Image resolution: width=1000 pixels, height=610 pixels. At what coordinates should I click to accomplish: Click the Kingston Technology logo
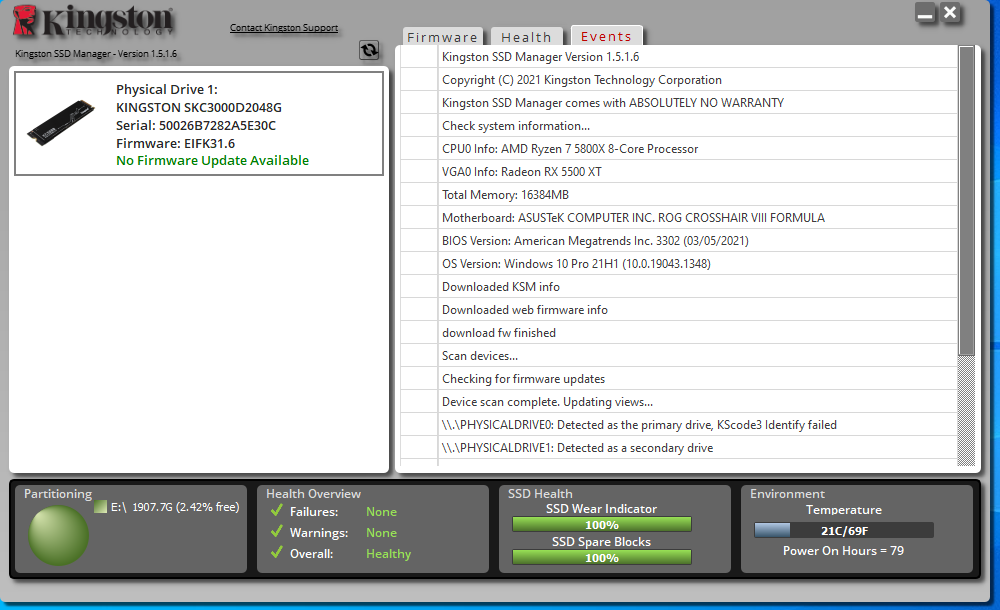(94, 21)
